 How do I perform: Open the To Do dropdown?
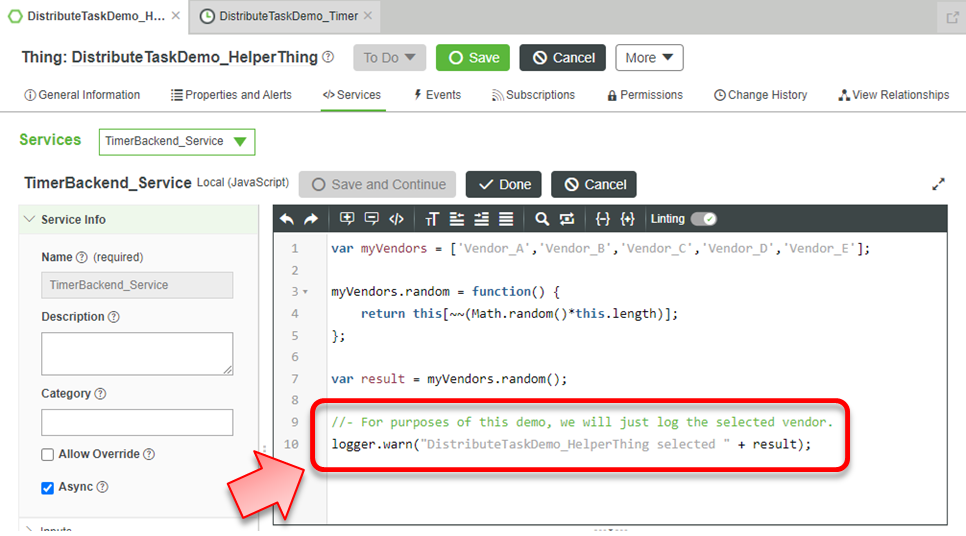(x=389, y=57)
